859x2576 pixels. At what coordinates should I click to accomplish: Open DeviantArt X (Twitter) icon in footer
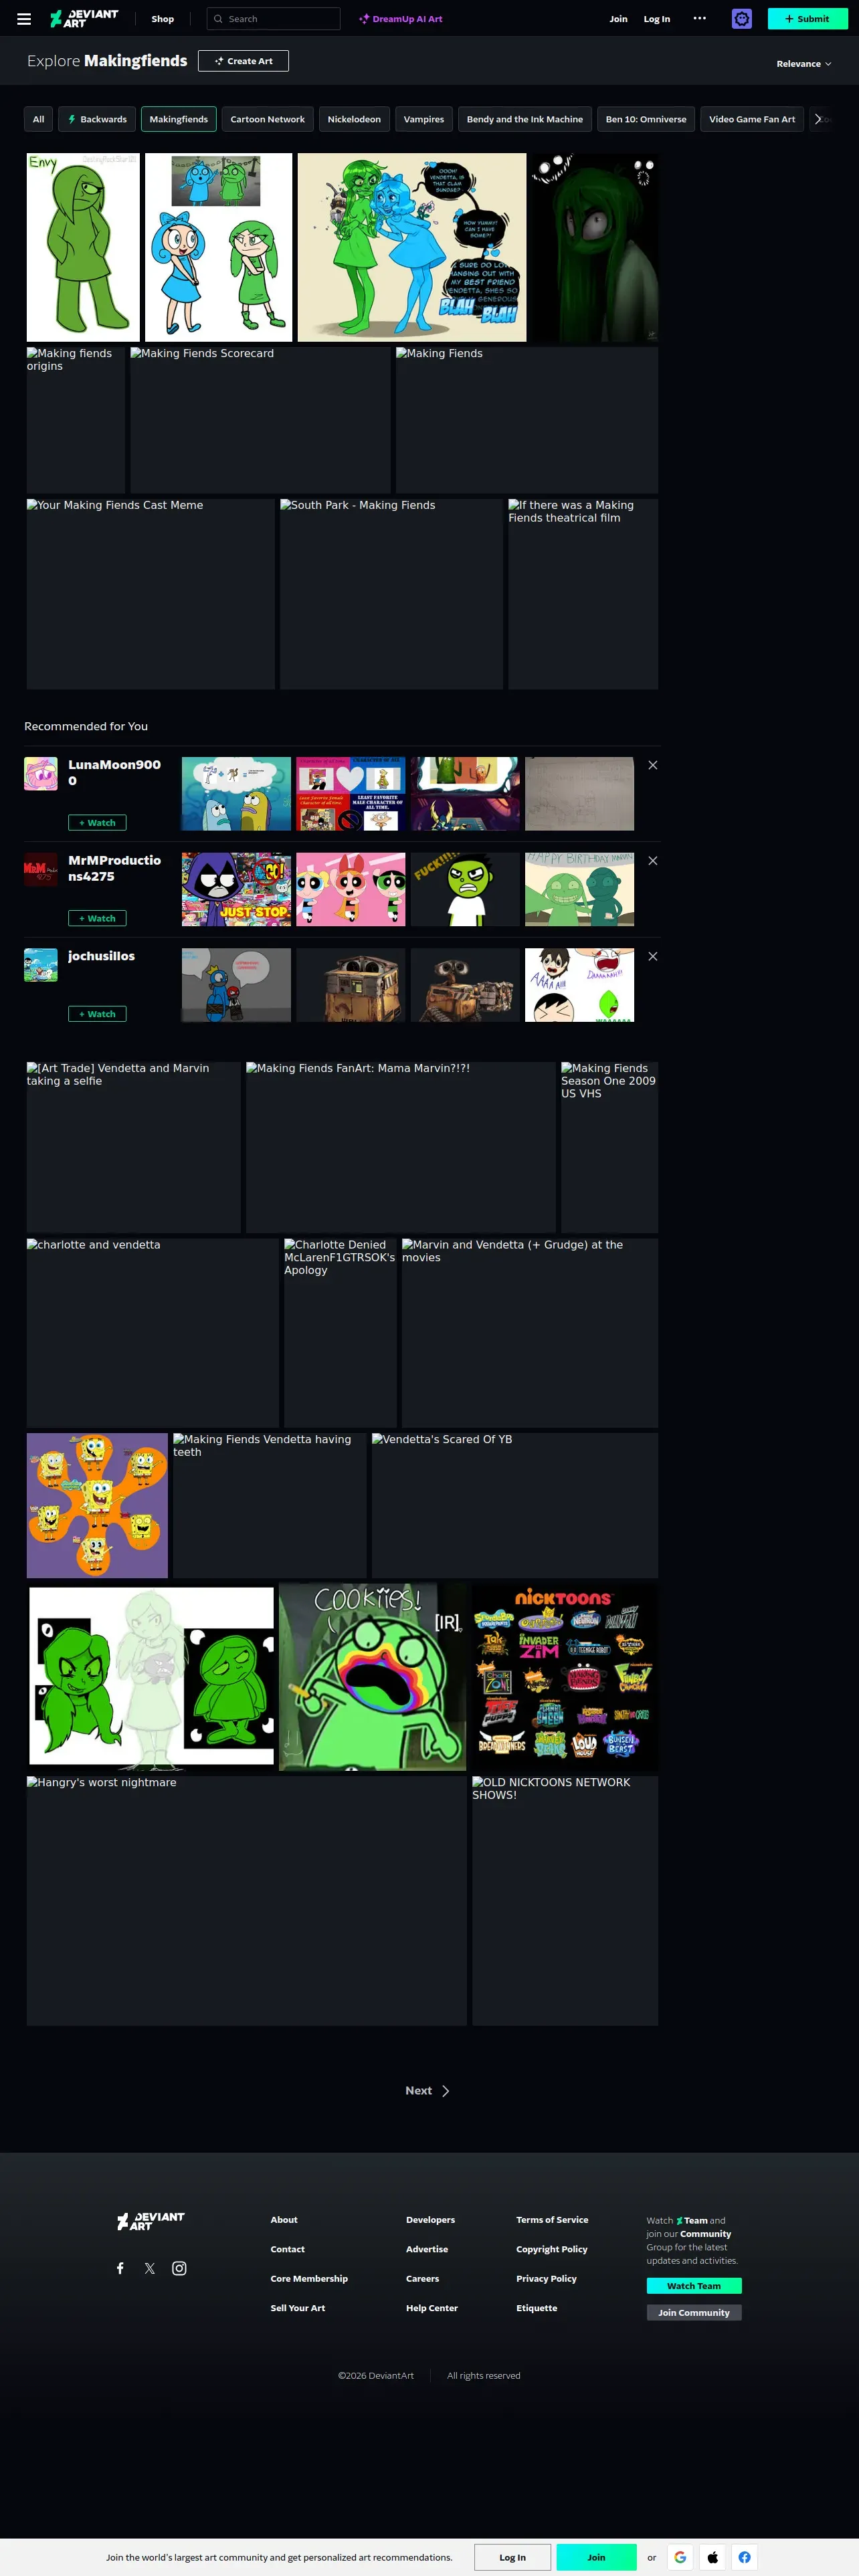tap(150, 2268)
